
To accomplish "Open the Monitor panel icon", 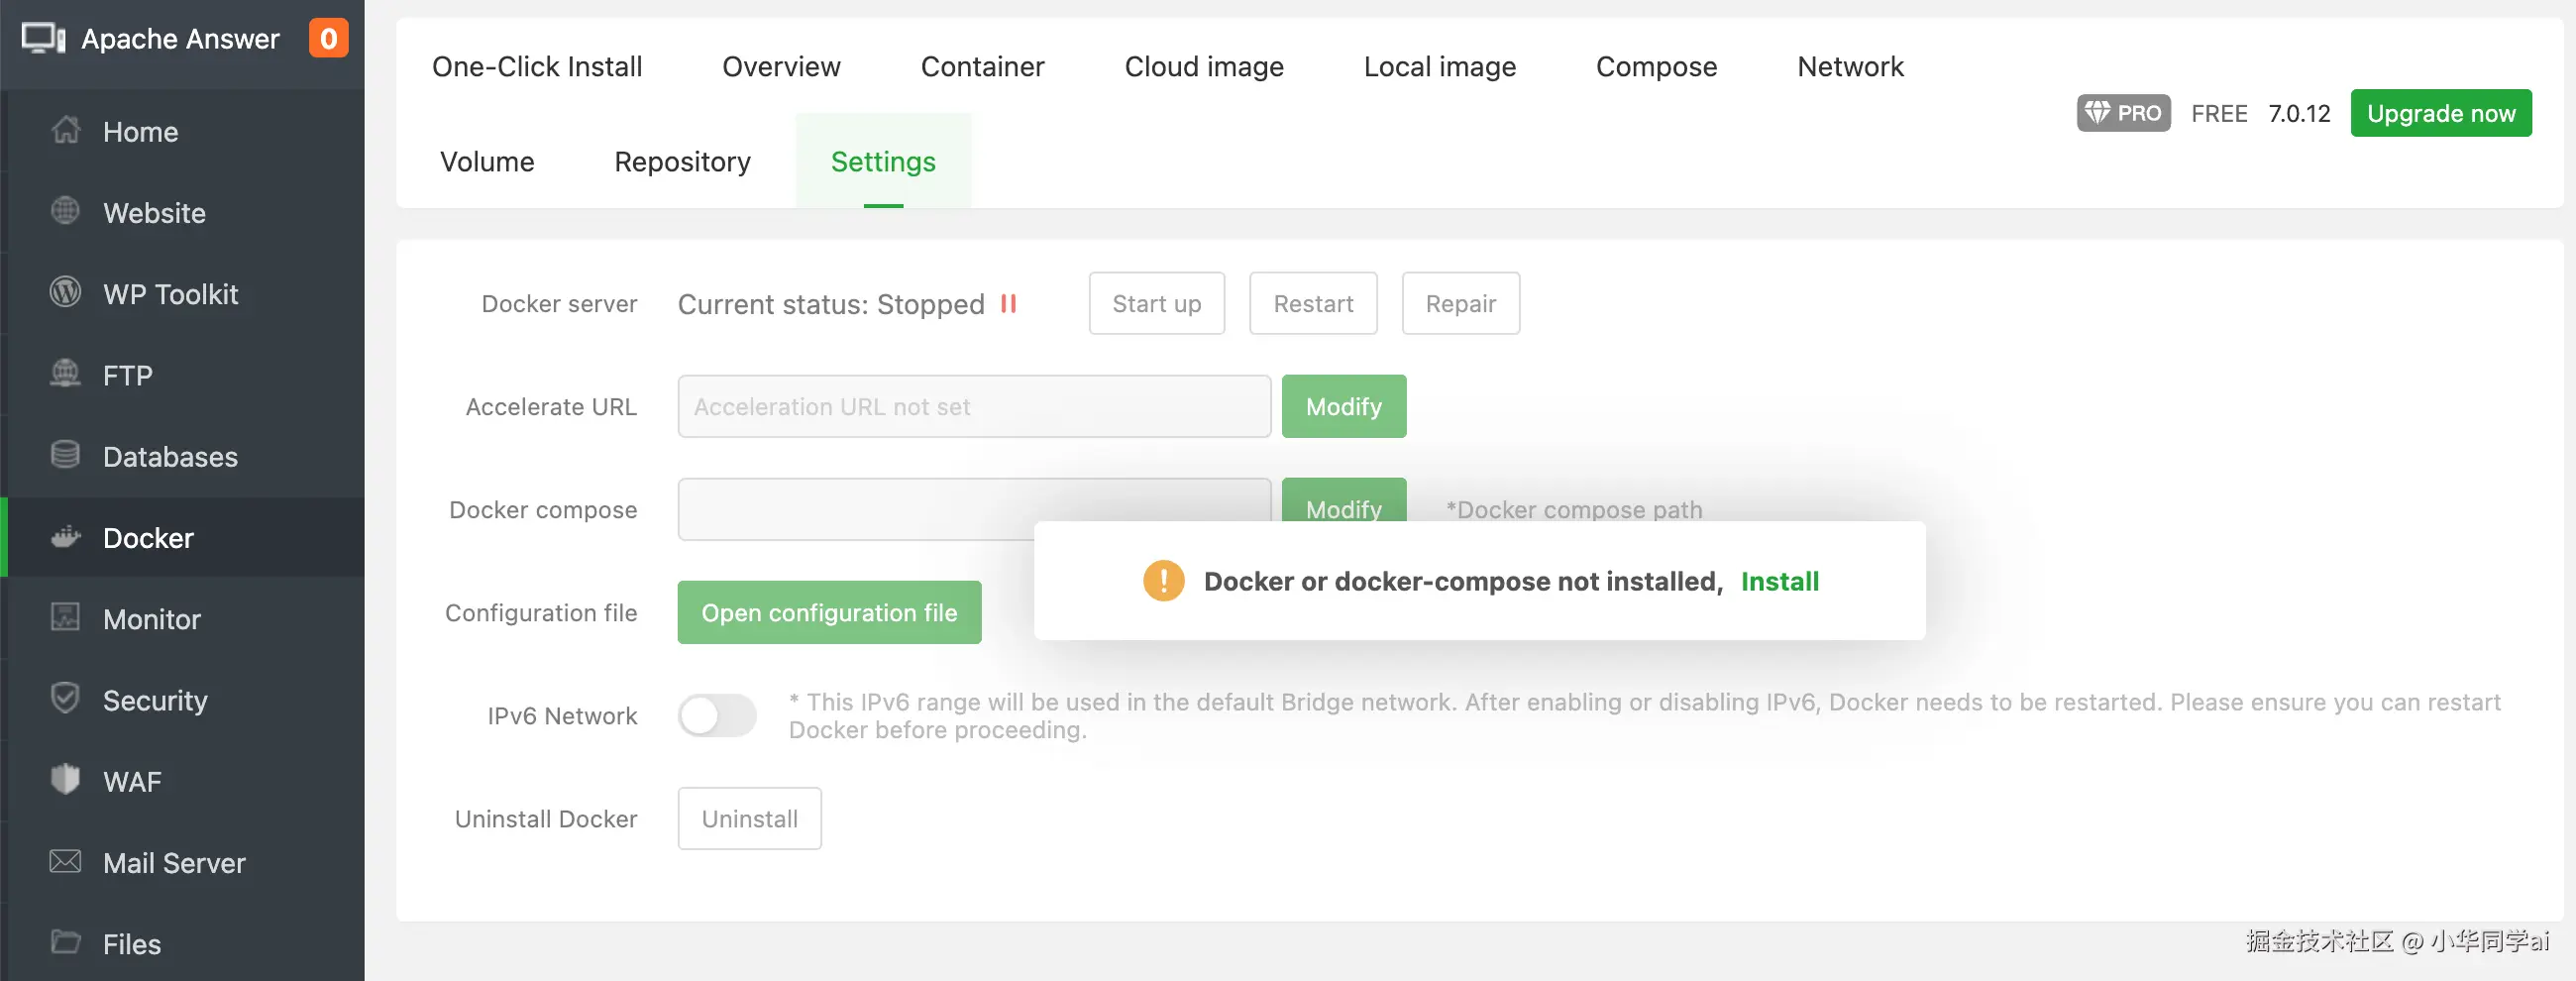I will pos(65,618).
